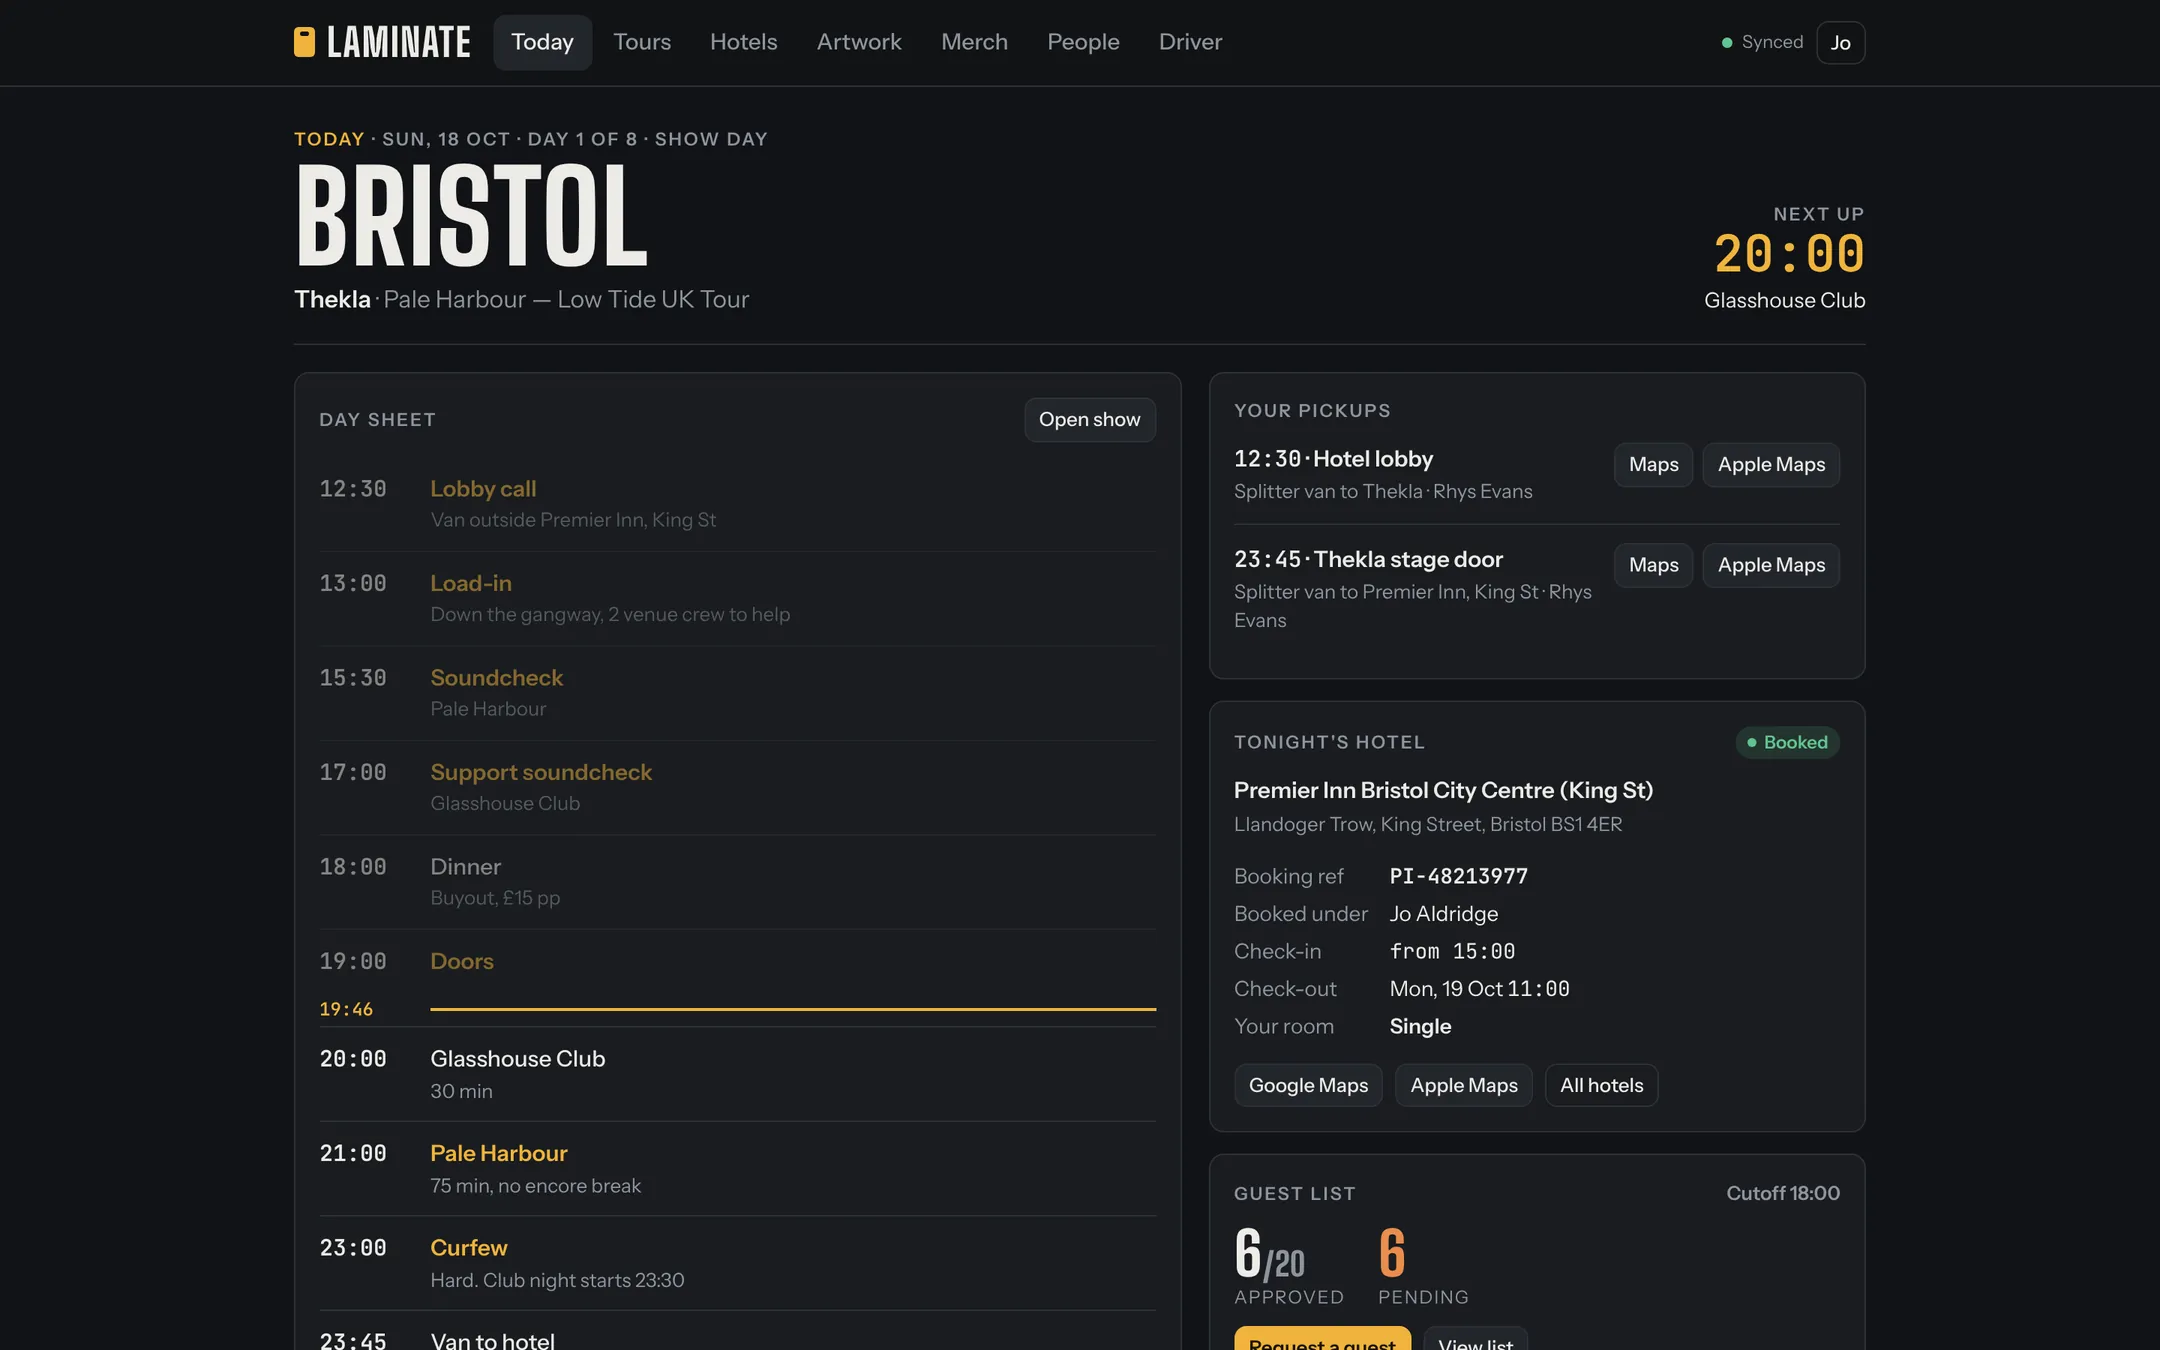Open Maps for Thekla stage door pickup
Image resolution: width=2160 pixels, height=1350 pixels.
click(1653, 565)
